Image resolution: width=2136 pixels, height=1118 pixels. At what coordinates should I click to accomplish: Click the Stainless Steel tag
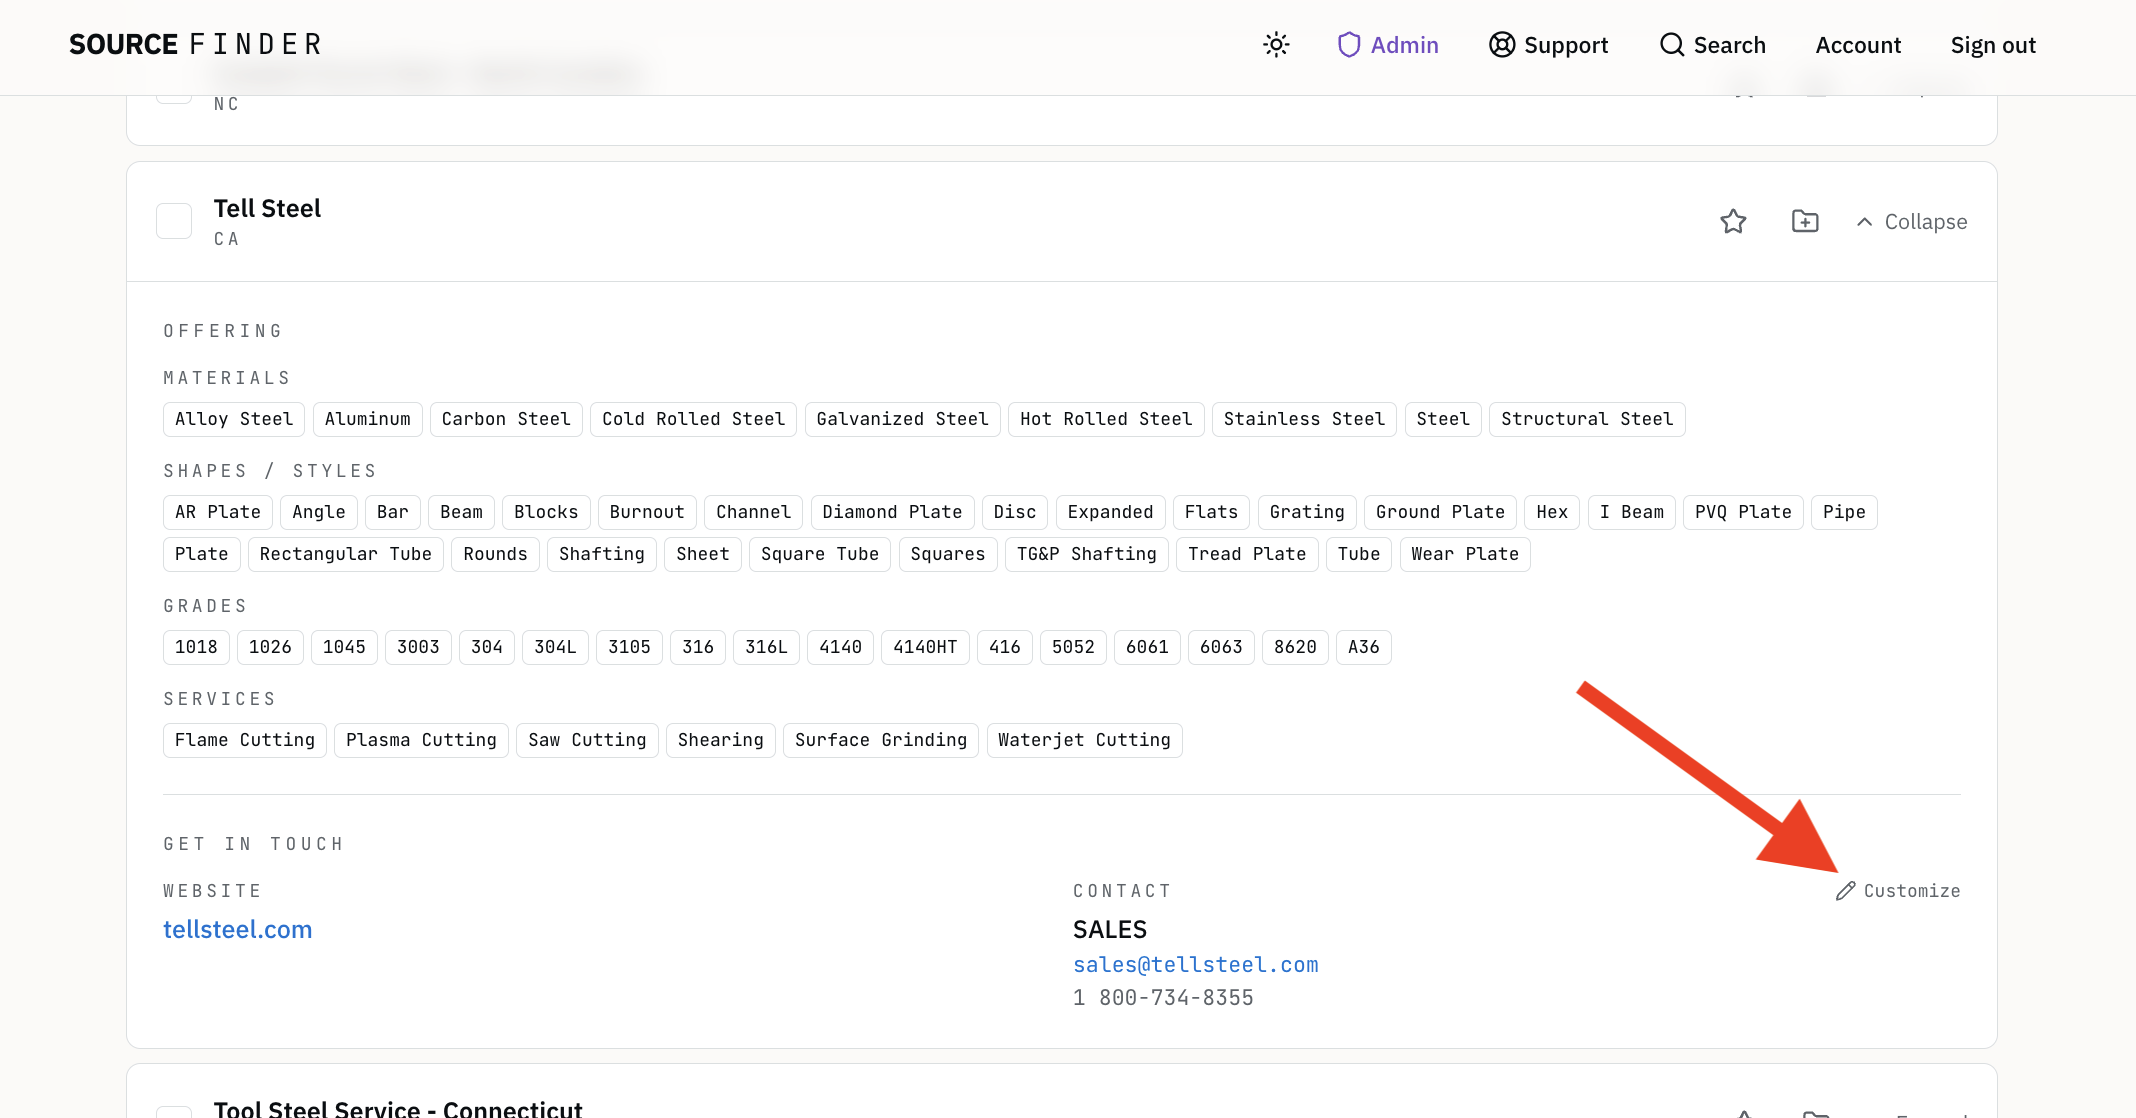[x=1304, y=419]
